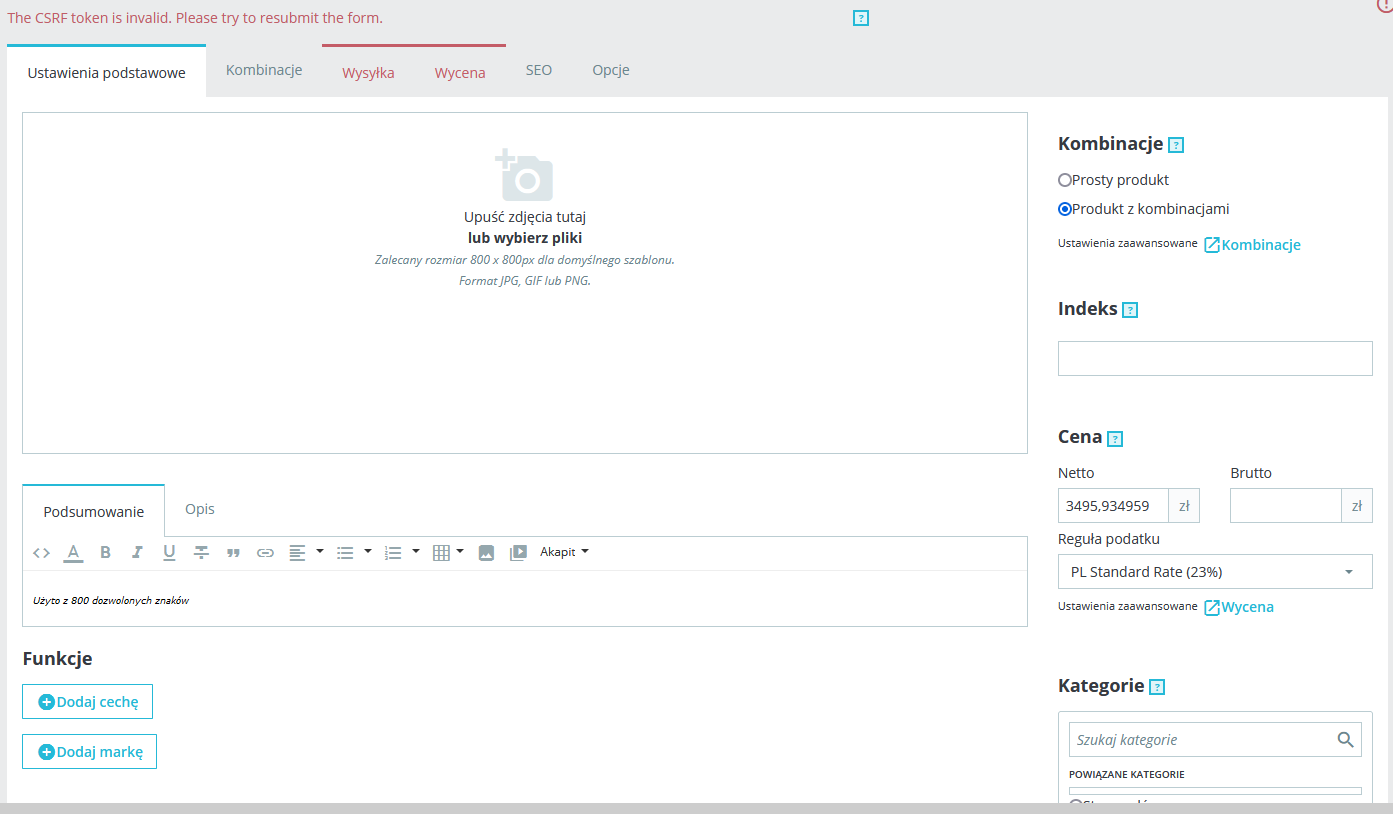Viewport: 1393px width, 814px height.
Task: Expand Reguła podatku PL Standard Rate dropdown
Action: (1215, 572)
